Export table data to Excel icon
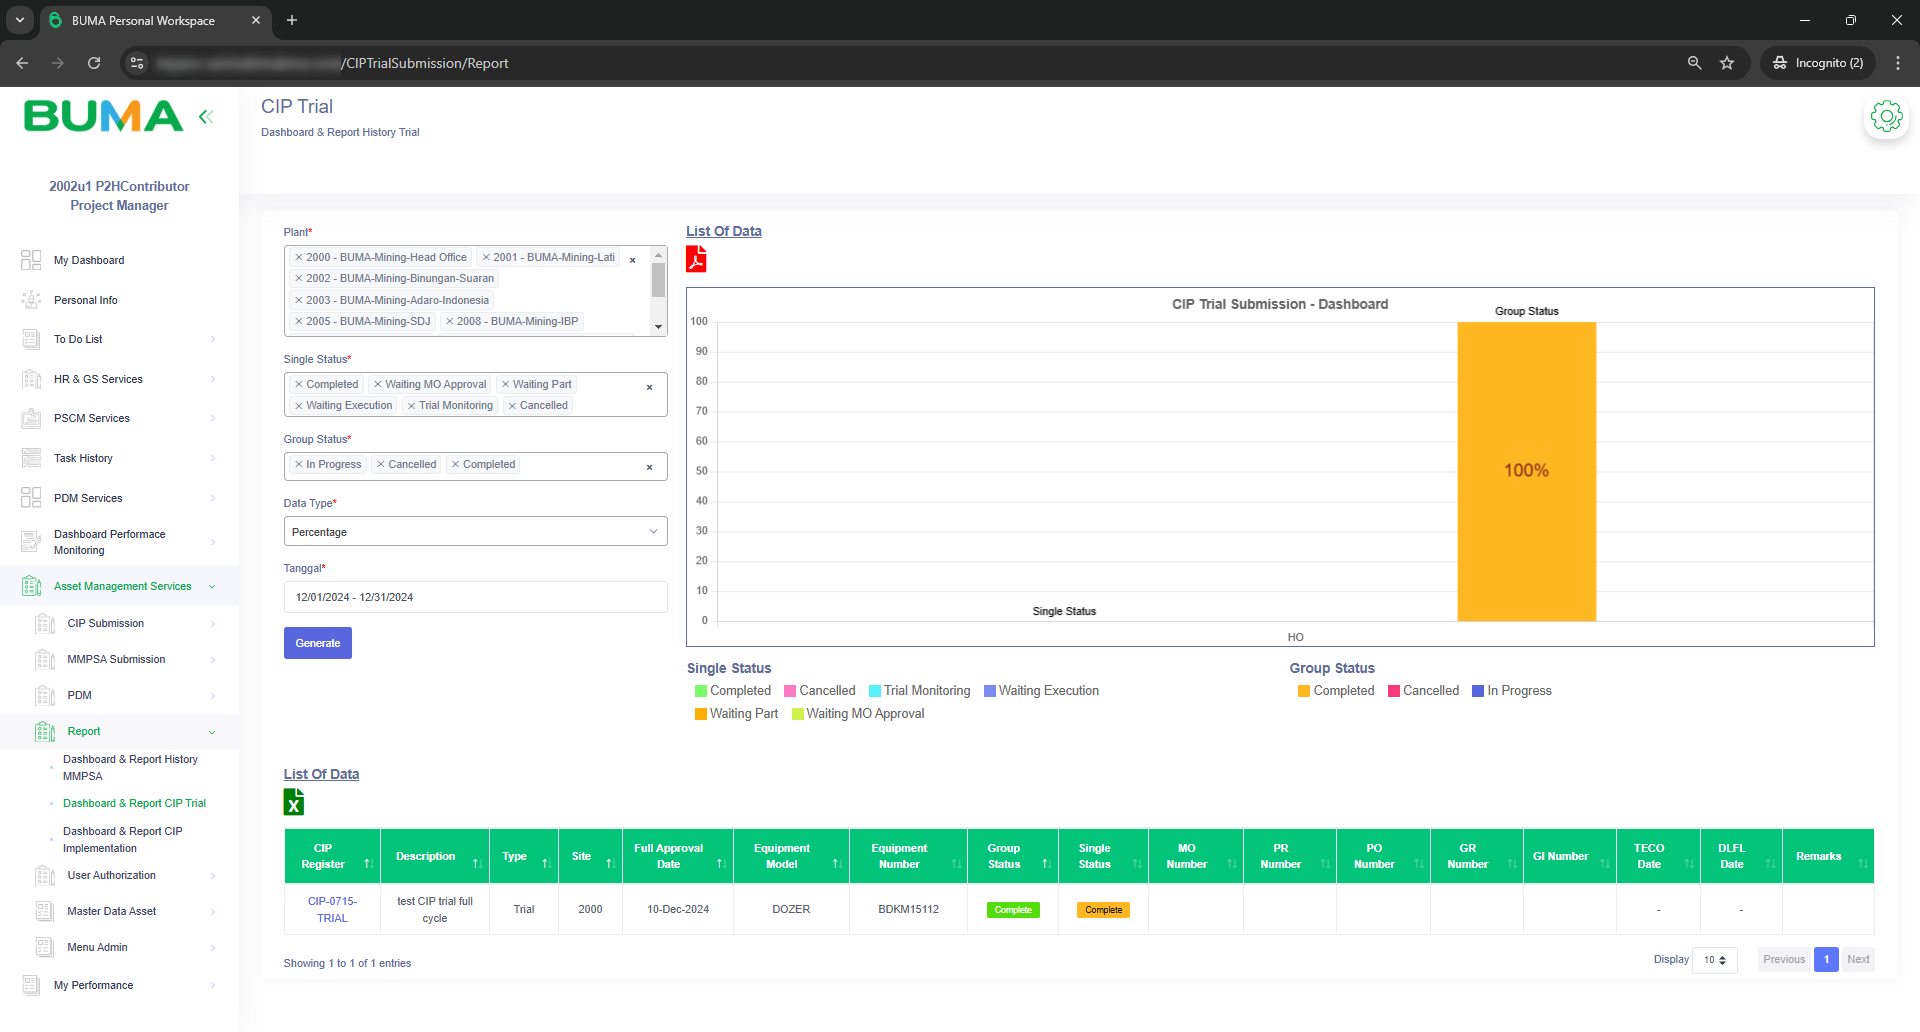 [294, 802]
